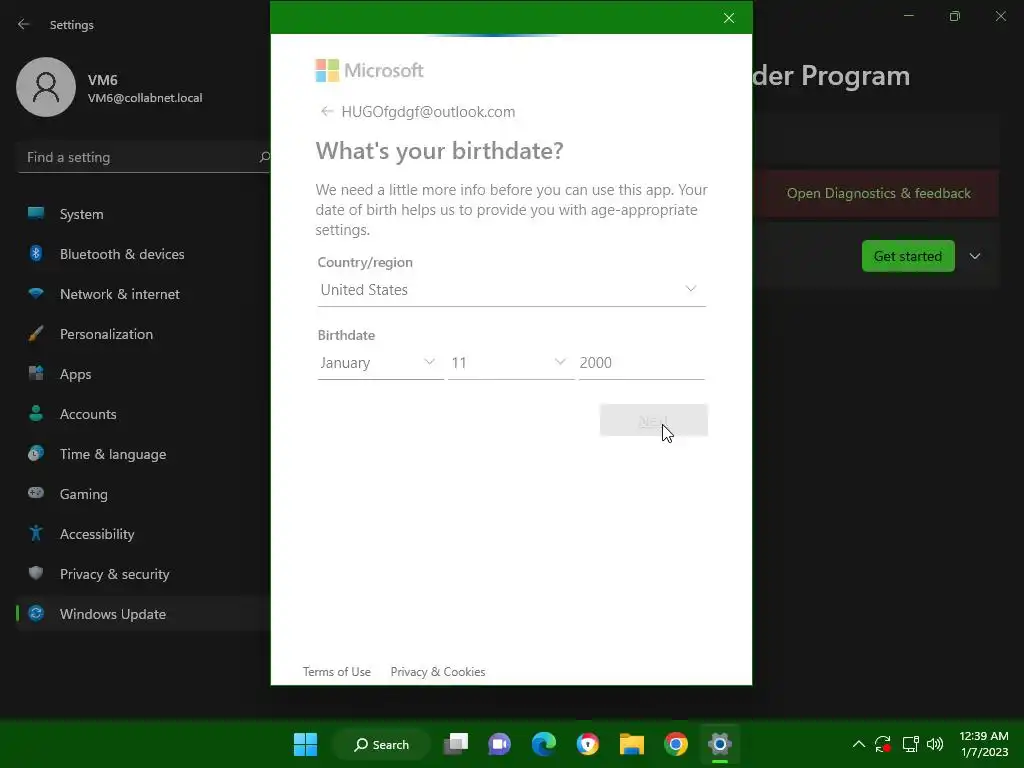Launch Microsoft Edge from the taskbar
1024x768 pixels.
tap(543, 744)
